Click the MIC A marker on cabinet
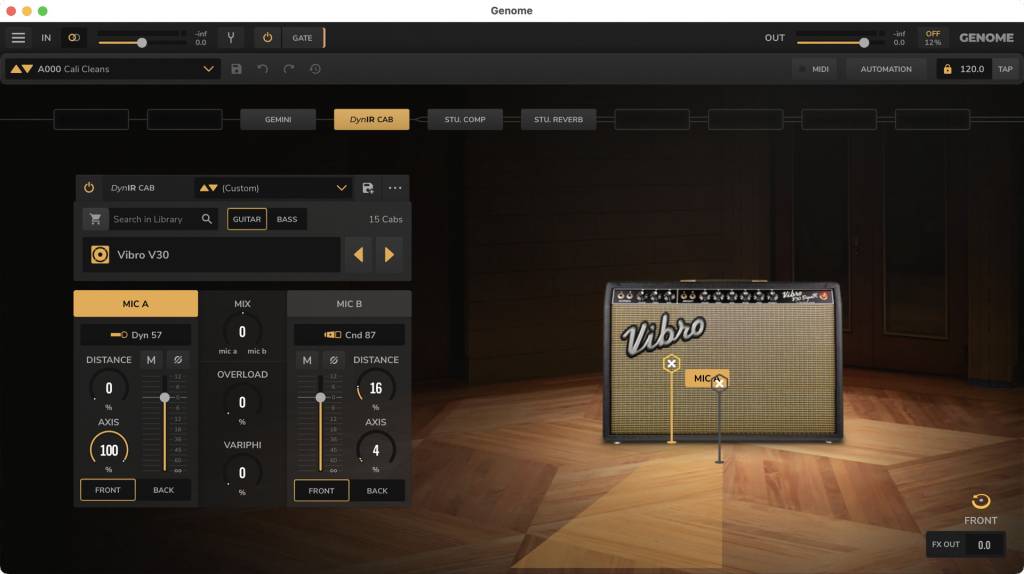The height and width of the screenshot is (574, 1024). (x=707, y=378)
